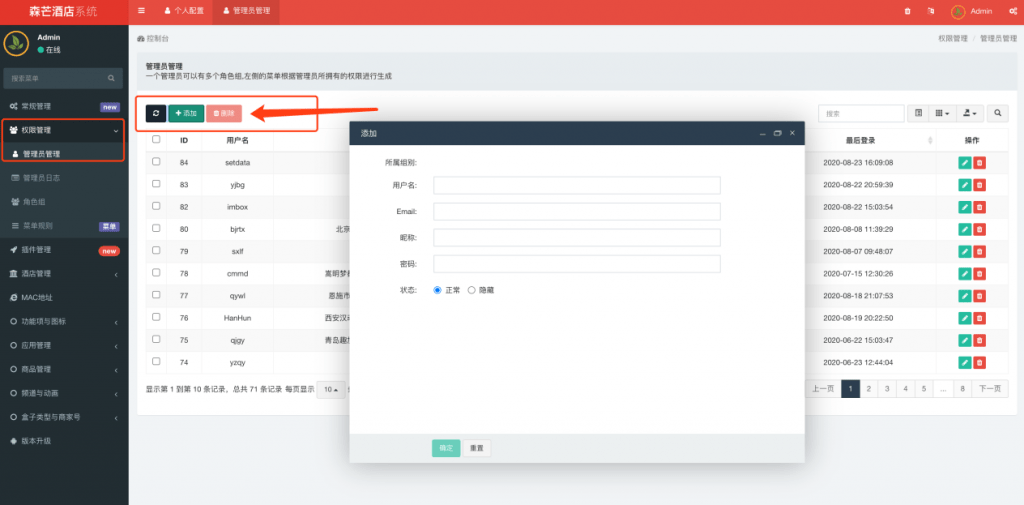Open the rows-per-page 10 dropdown
Viewport: 1024px width, 505px height.
tap(331, 389)
